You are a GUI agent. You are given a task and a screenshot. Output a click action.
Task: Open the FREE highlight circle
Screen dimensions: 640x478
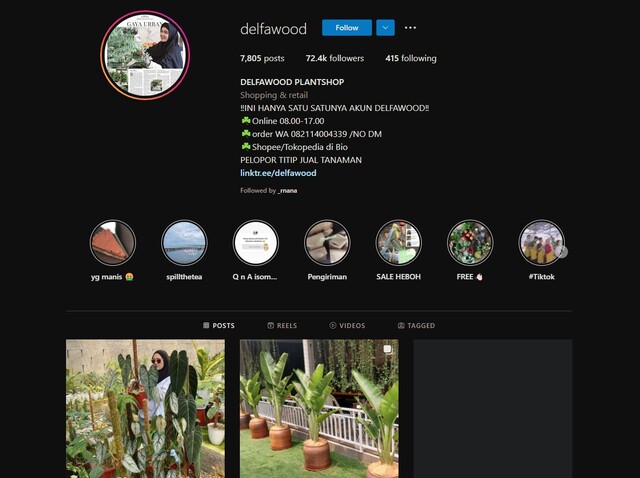click(x=470, y=243)
